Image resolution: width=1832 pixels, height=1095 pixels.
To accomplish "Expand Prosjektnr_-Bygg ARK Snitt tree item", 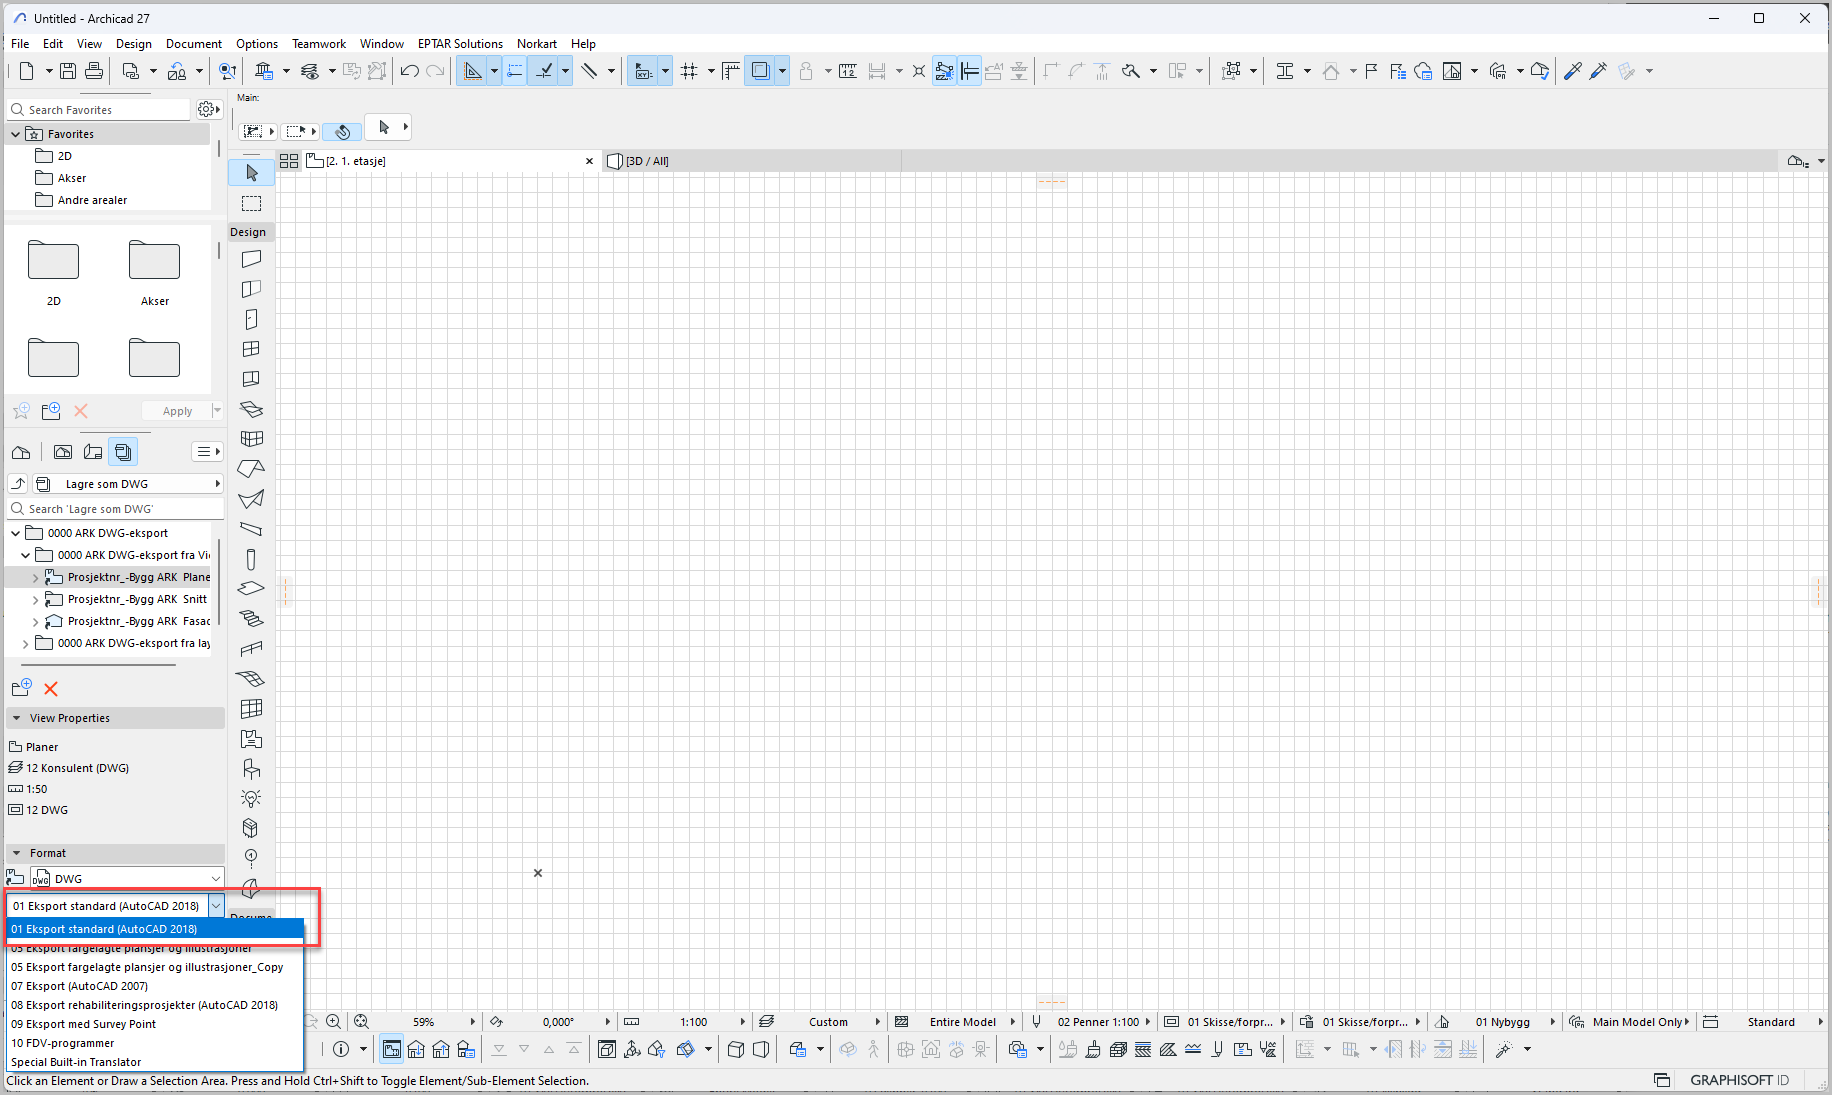I will (36, 600).
